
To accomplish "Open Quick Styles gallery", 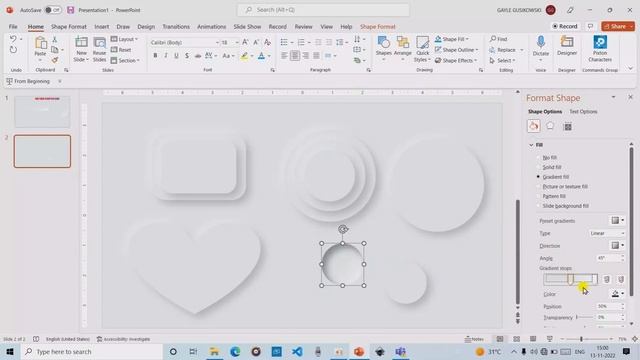I will (x=422, y=49).
